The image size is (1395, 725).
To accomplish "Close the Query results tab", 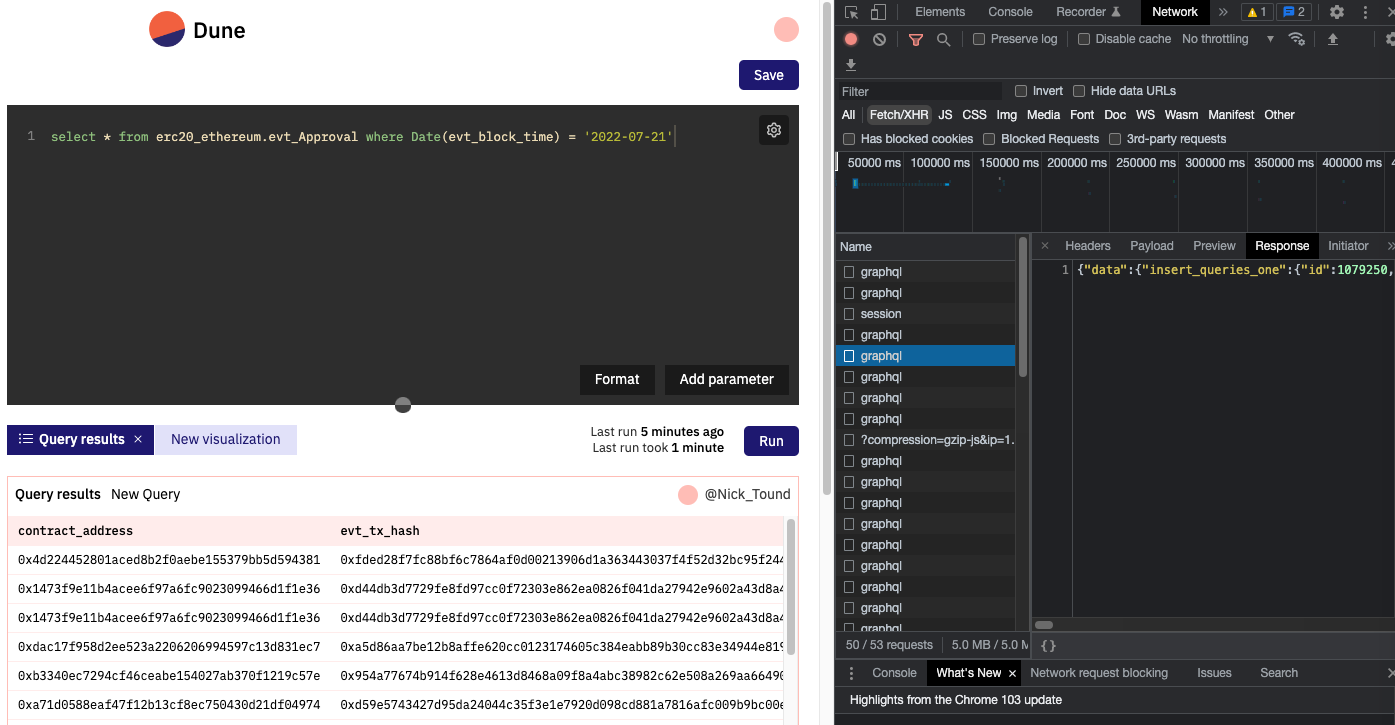I will pyautogui.click(x=138, y=440).
